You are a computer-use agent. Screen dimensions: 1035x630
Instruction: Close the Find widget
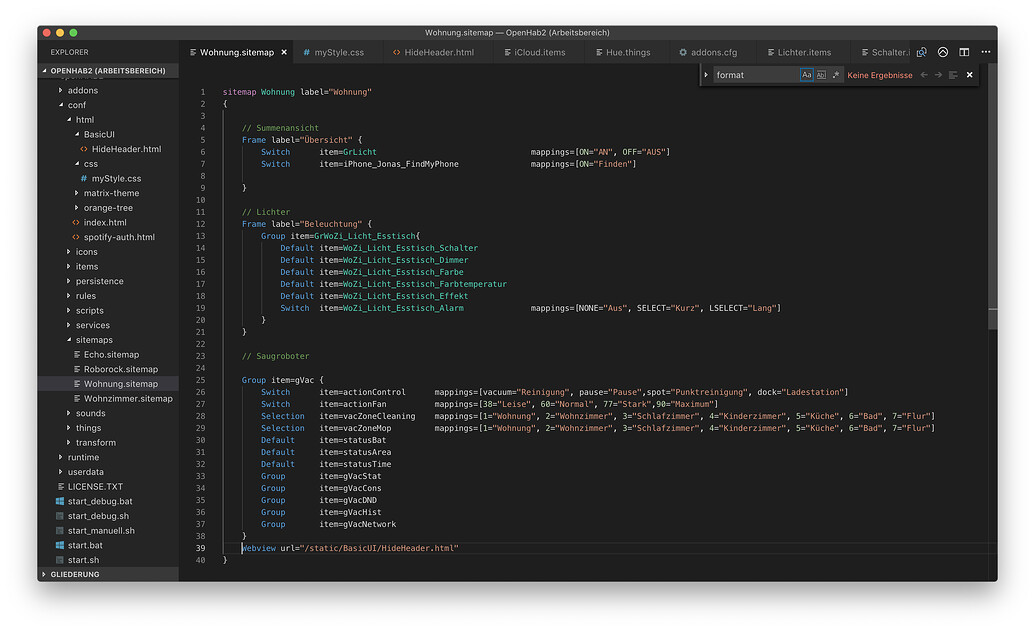969,74
